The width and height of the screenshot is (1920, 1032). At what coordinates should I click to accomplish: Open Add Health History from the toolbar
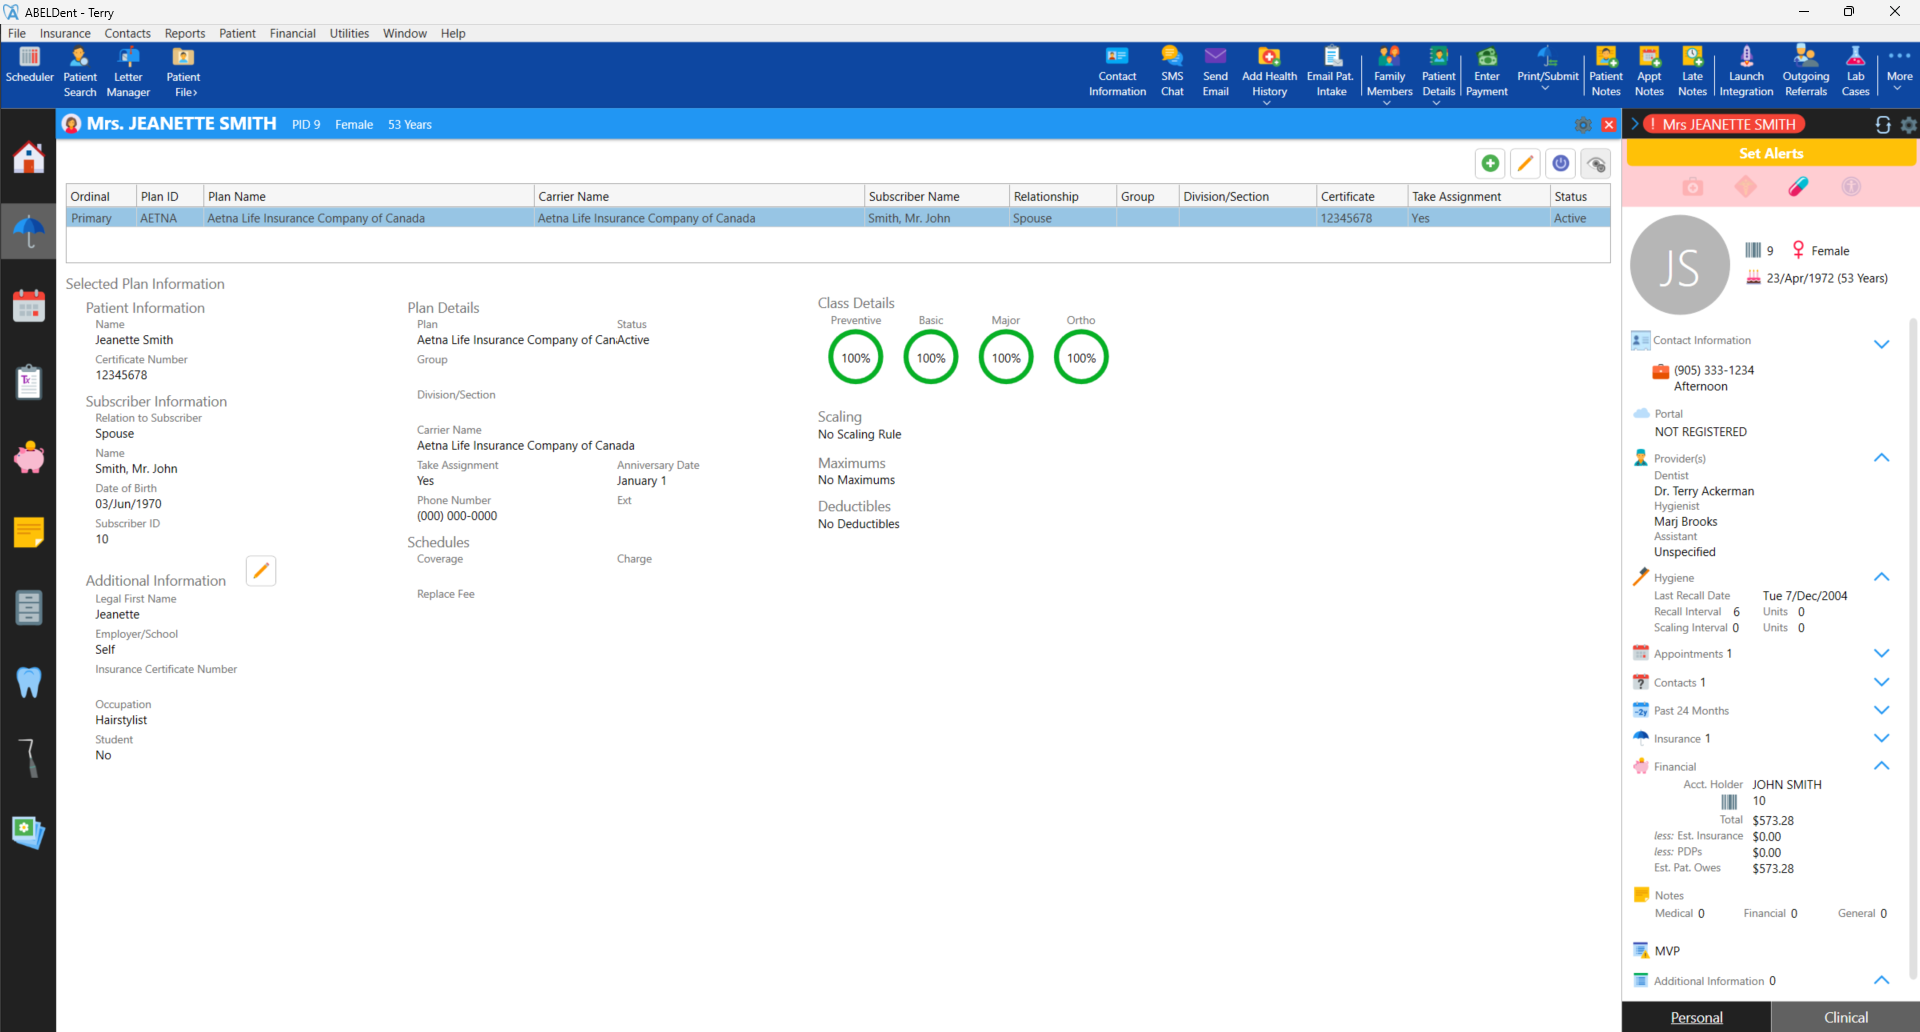(1269, 67)
